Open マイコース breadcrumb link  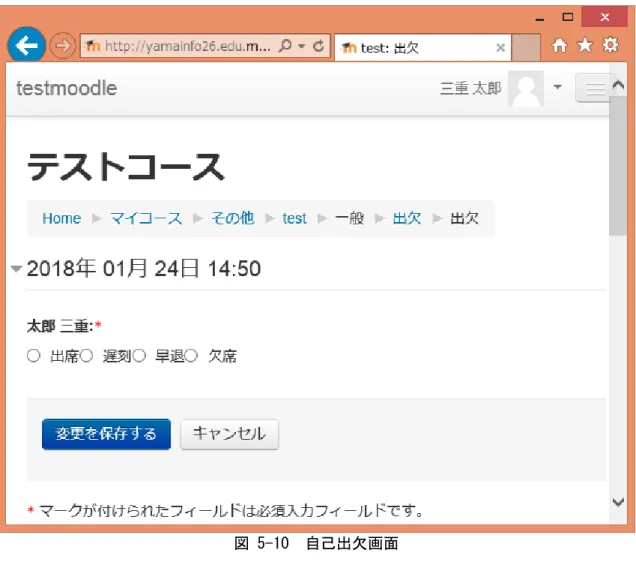[x=146, y=219]
